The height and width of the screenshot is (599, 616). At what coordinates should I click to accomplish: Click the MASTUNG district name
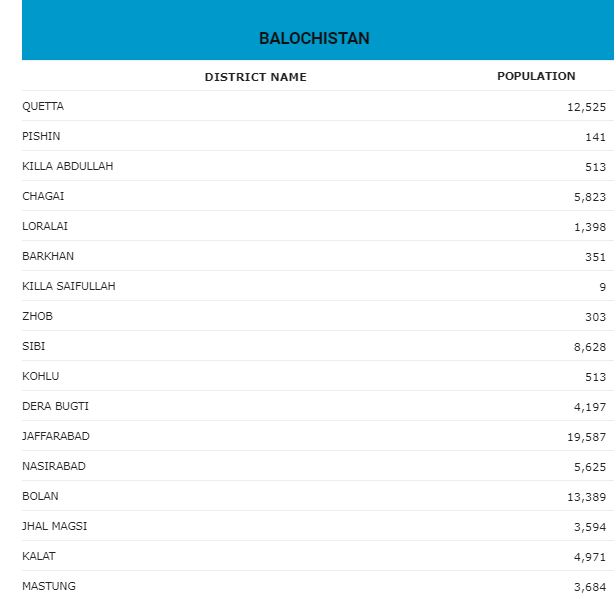tap(48, 586)
